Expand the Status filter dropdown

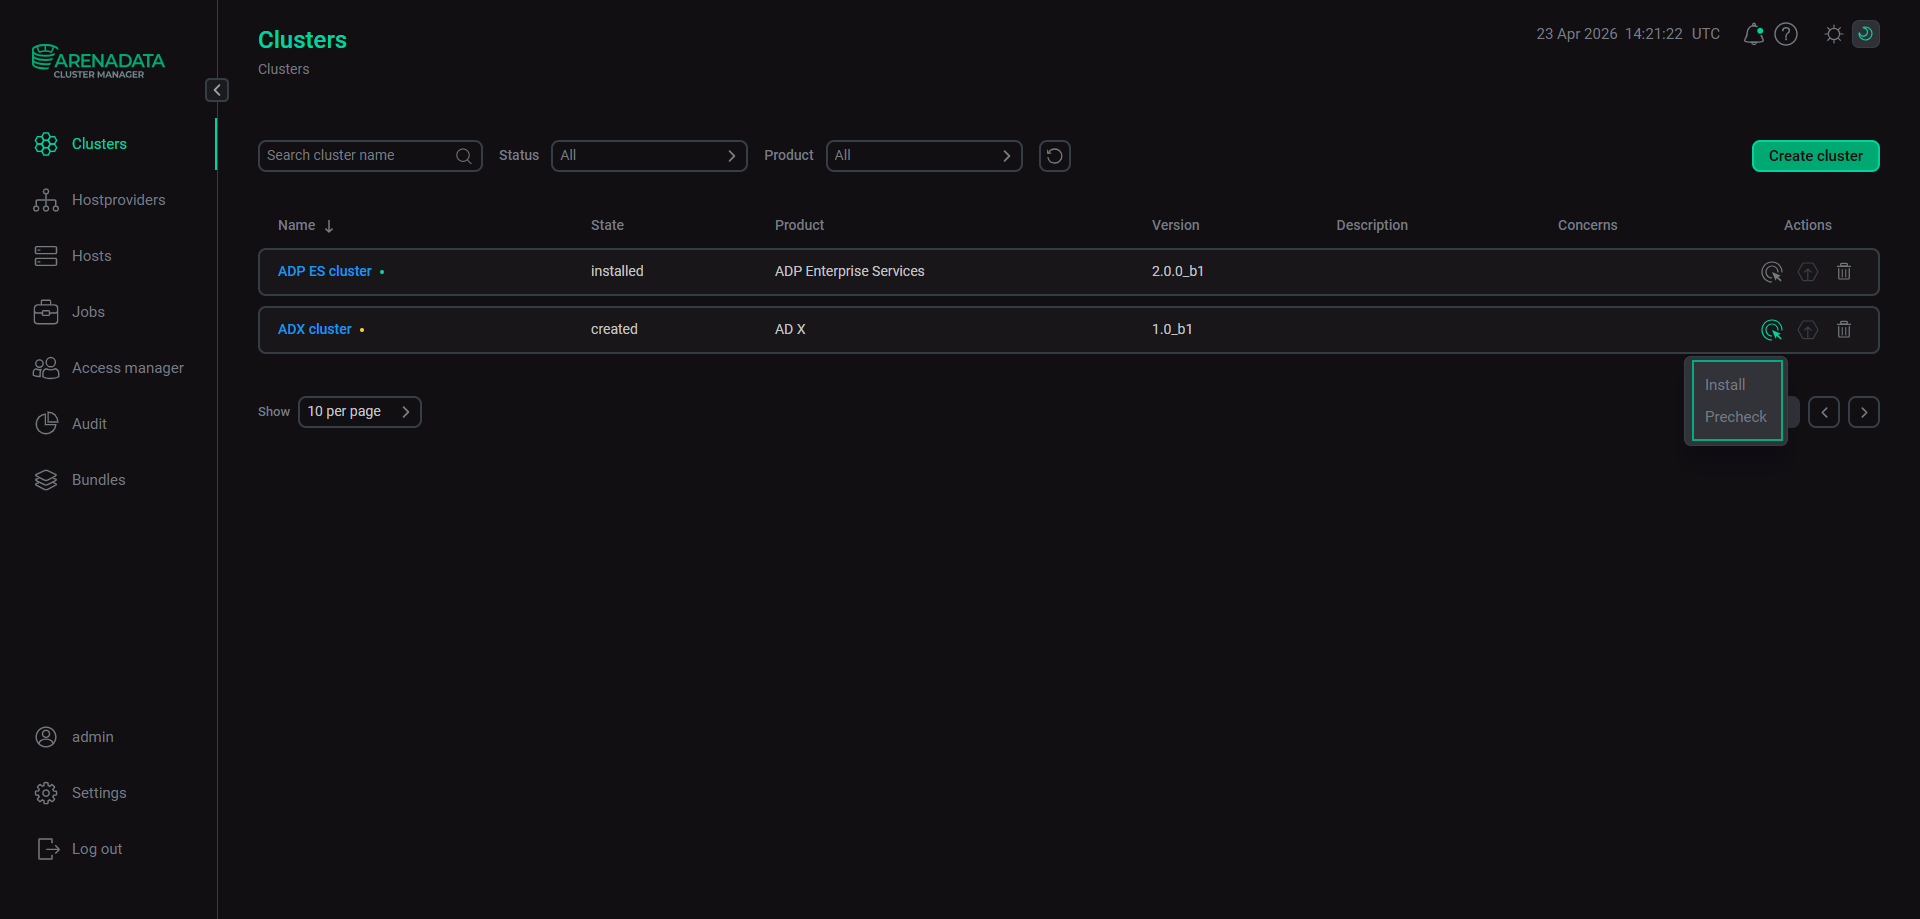pos(649,156)
